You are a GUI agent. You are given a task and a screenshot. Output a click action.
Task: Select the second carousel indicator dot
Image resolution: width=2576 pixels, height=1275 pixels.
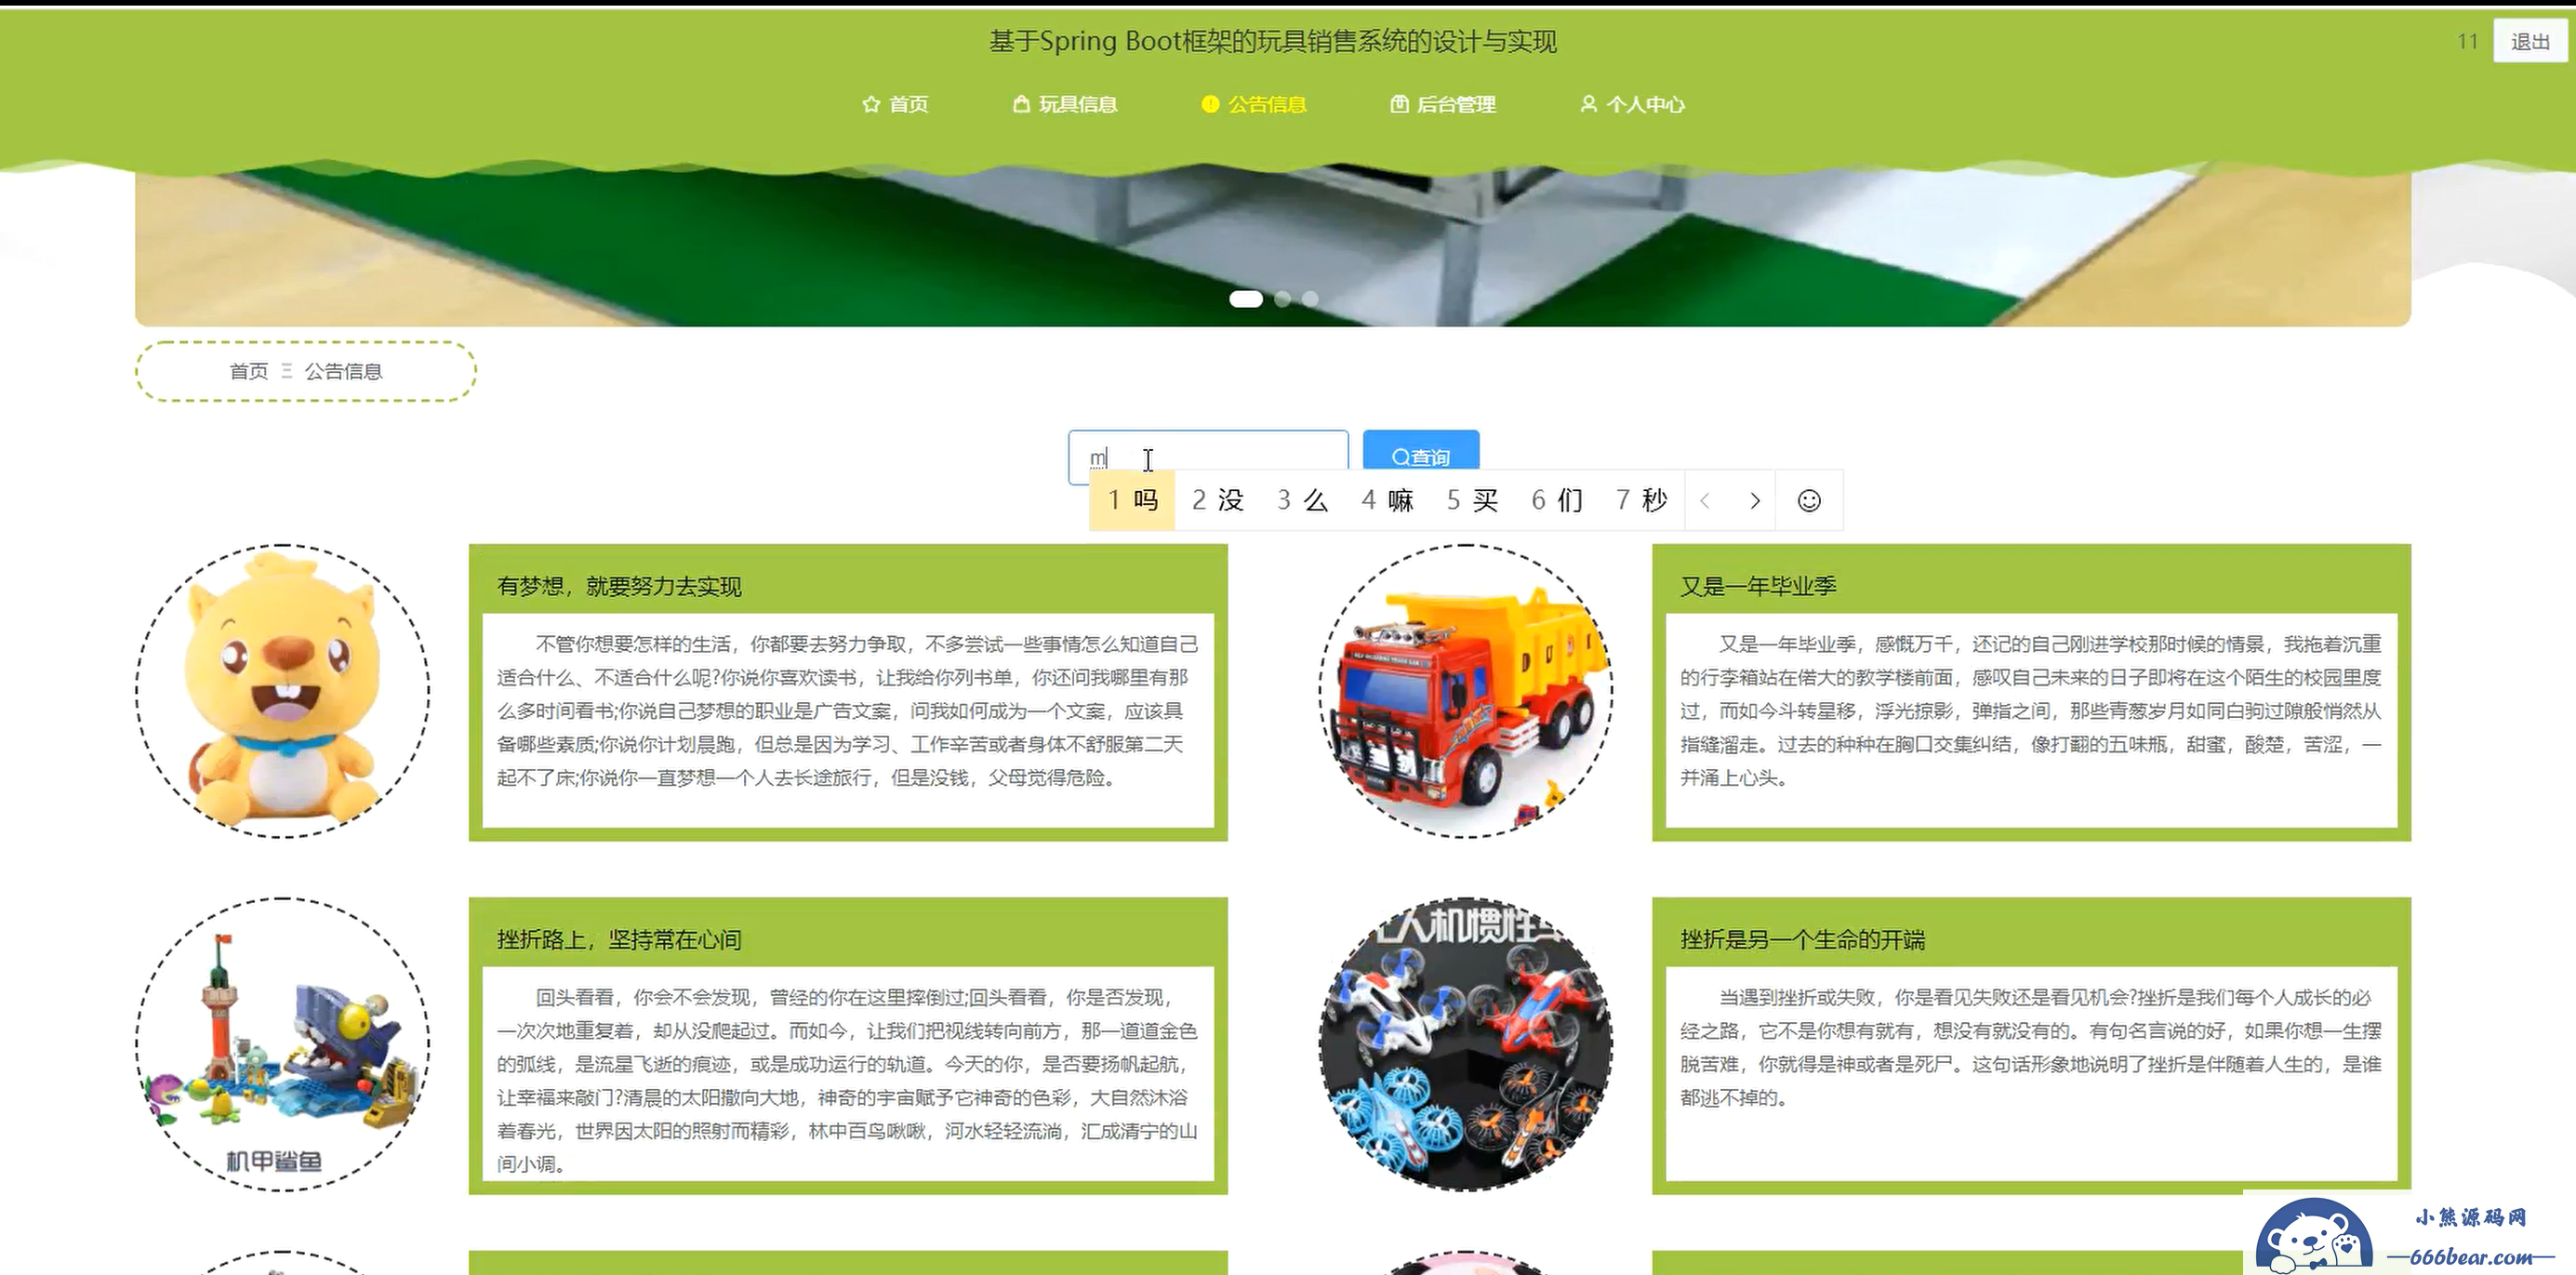1283,299
